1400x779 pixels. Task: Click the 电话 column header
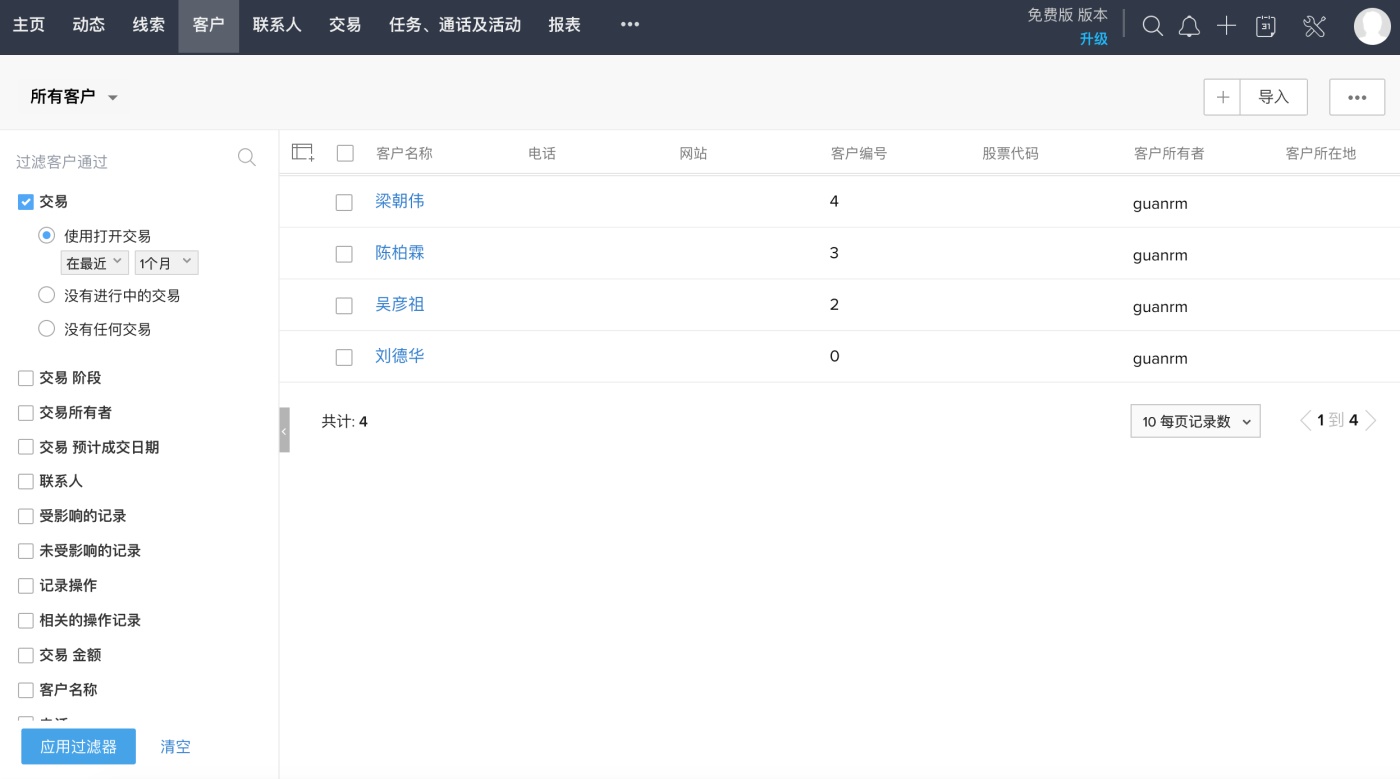tap(542, 153)
